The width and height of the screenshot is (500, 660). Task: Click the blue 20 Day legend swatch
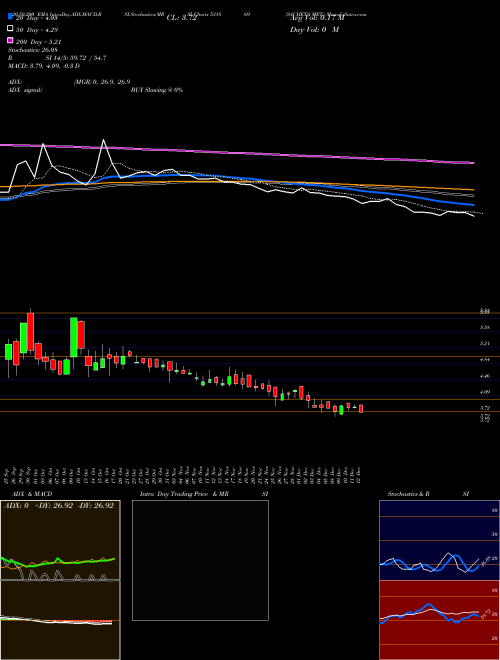(x=10, y=17)
